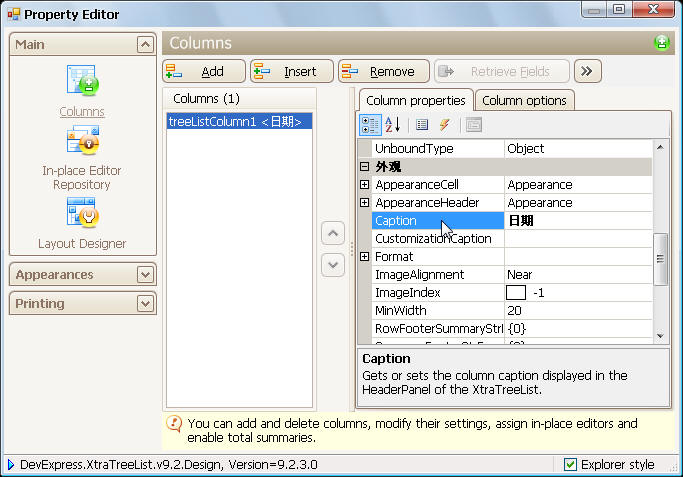This screenshot has width=683, height=477.
Task: Click the hint icon in the yellow info bar
Action: (x=174, y=423)
